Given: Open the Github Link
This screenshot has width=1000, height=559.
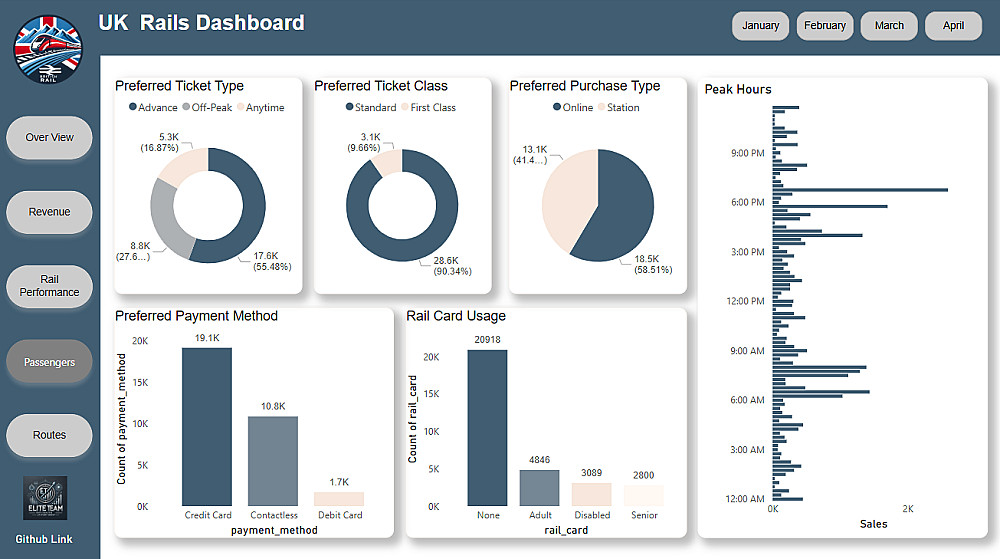Looking at the screenshot, I should pos(44,539).
